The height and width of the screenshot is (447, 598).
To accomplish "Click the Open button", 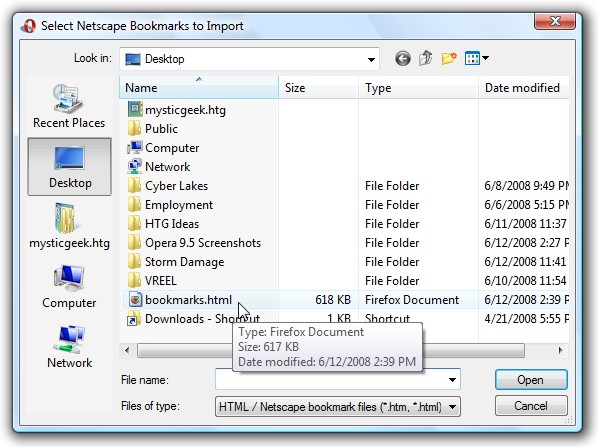I will tap(531, 380).
